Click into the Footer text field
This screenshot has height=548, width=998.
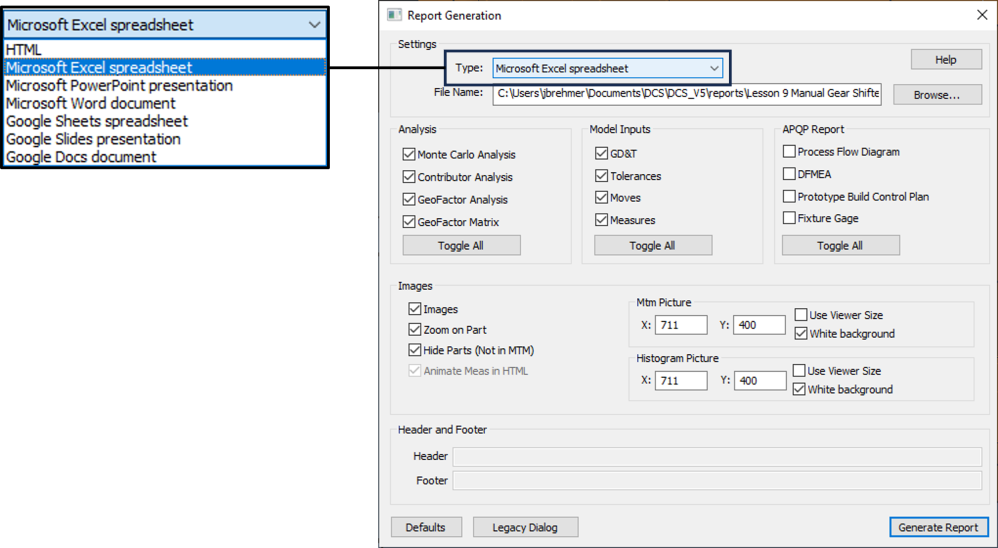coord(717,481)
